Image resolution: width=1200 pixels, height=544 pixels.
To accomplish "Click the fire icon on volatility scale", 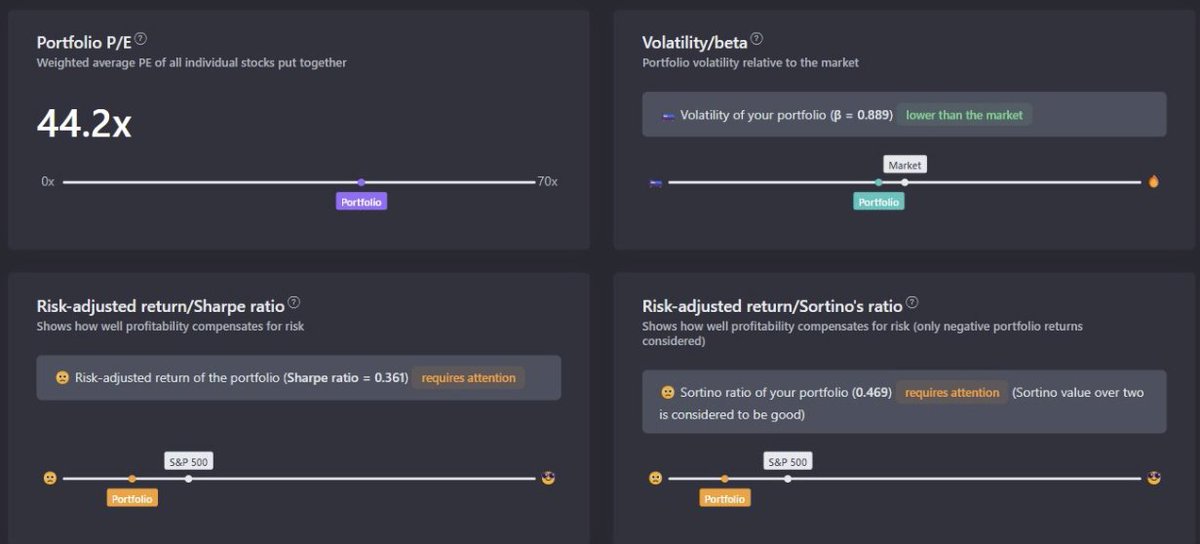I will pyautogui.click(x=1154, y=182).
